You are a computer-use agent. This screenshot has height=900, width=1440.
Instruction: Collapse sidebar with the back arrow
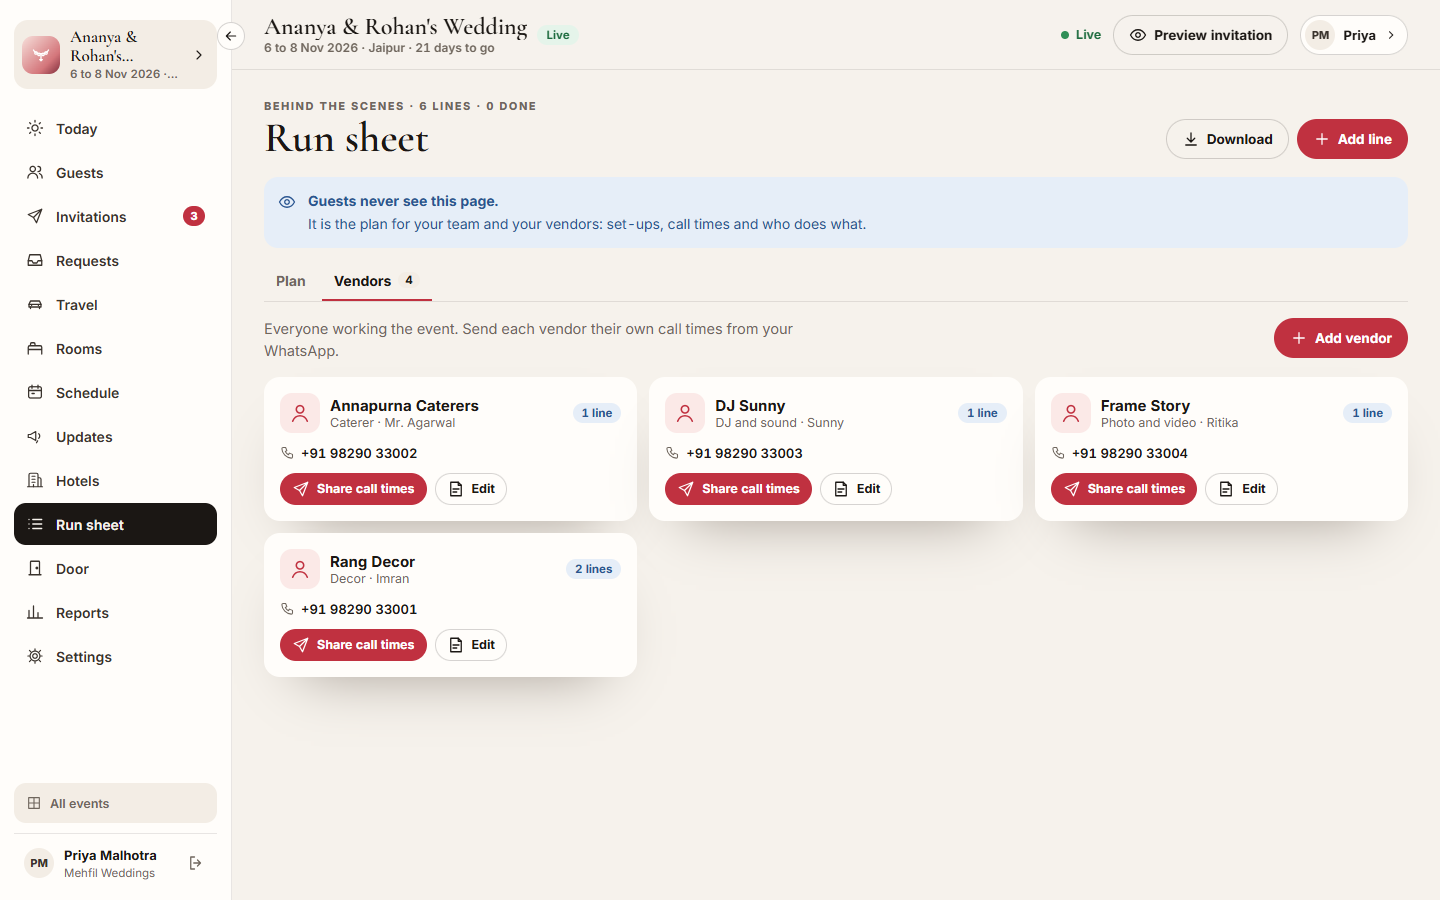click(231, 36)
